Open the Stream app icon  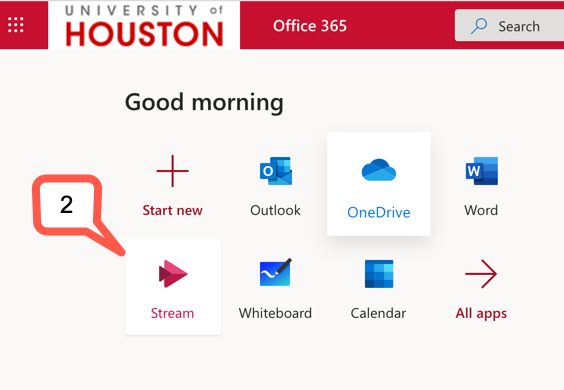[173, 274]
